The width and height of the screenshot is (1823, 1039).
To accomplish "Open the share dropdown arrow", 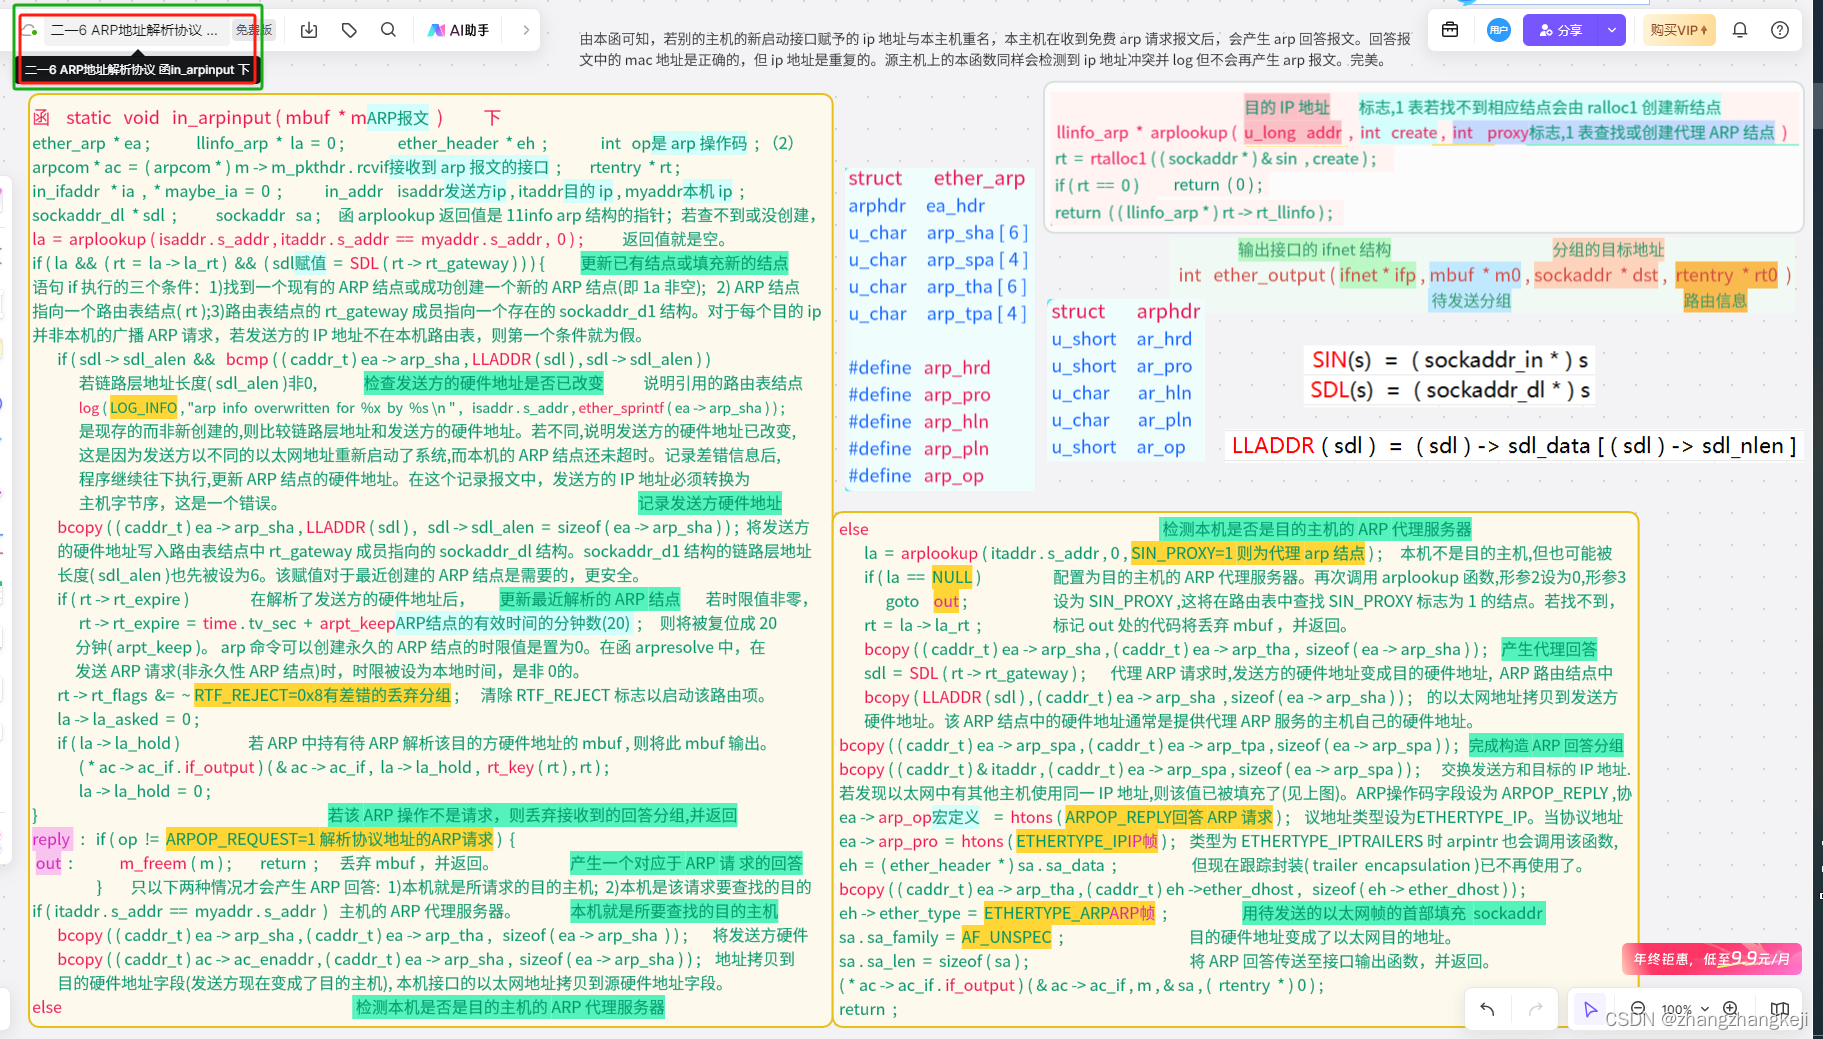I will pyautogui.click(x=1612, y=30).
